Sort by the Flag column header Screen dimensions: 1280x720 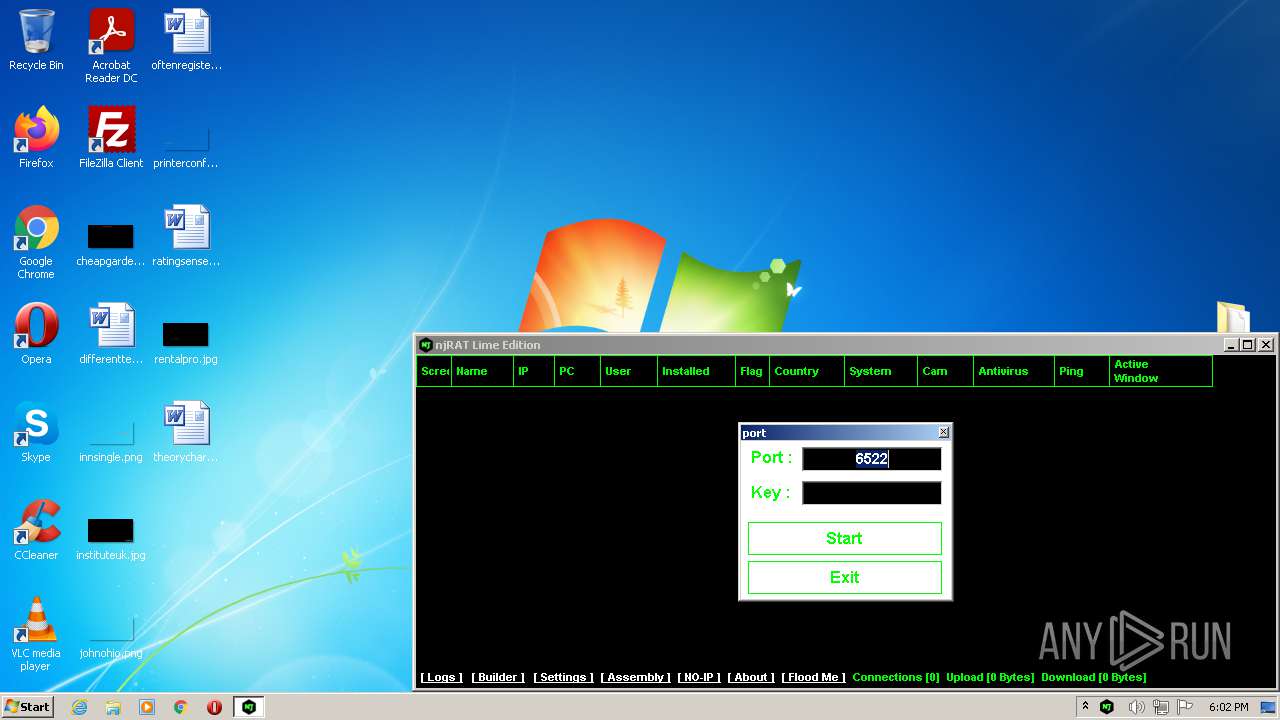pos(752,371)
